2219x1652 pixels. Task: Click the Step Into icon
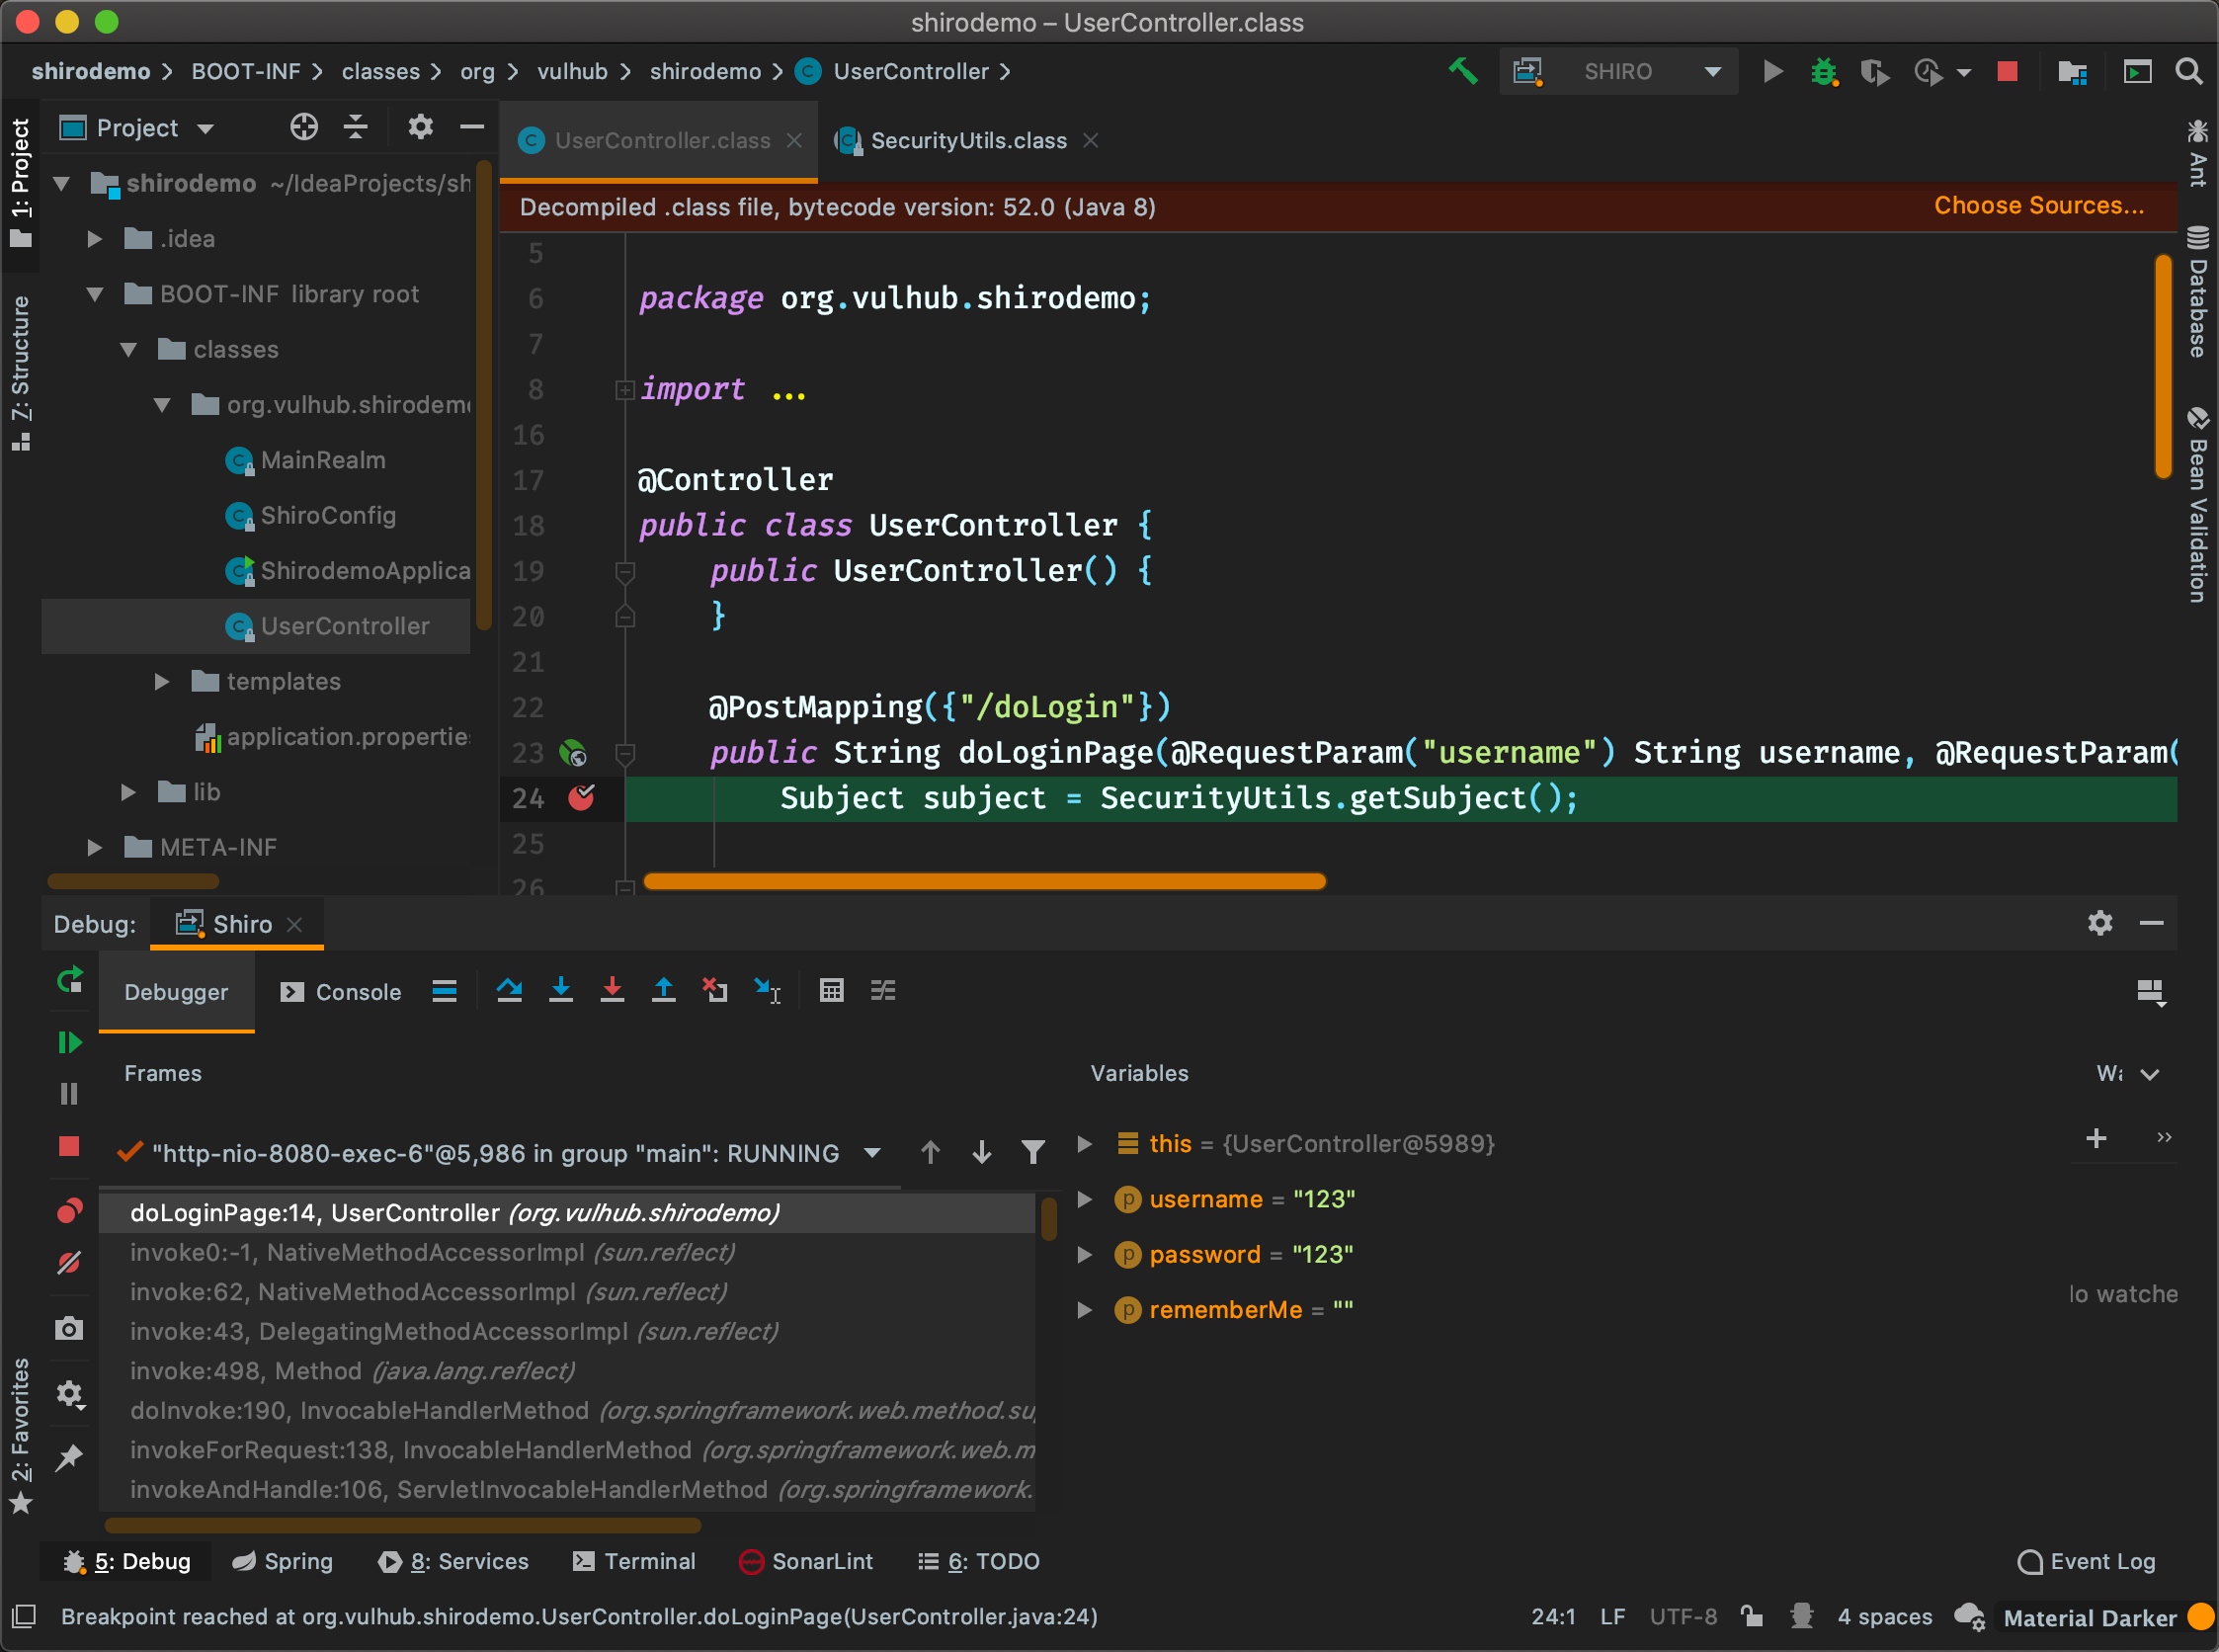point(561,991)
